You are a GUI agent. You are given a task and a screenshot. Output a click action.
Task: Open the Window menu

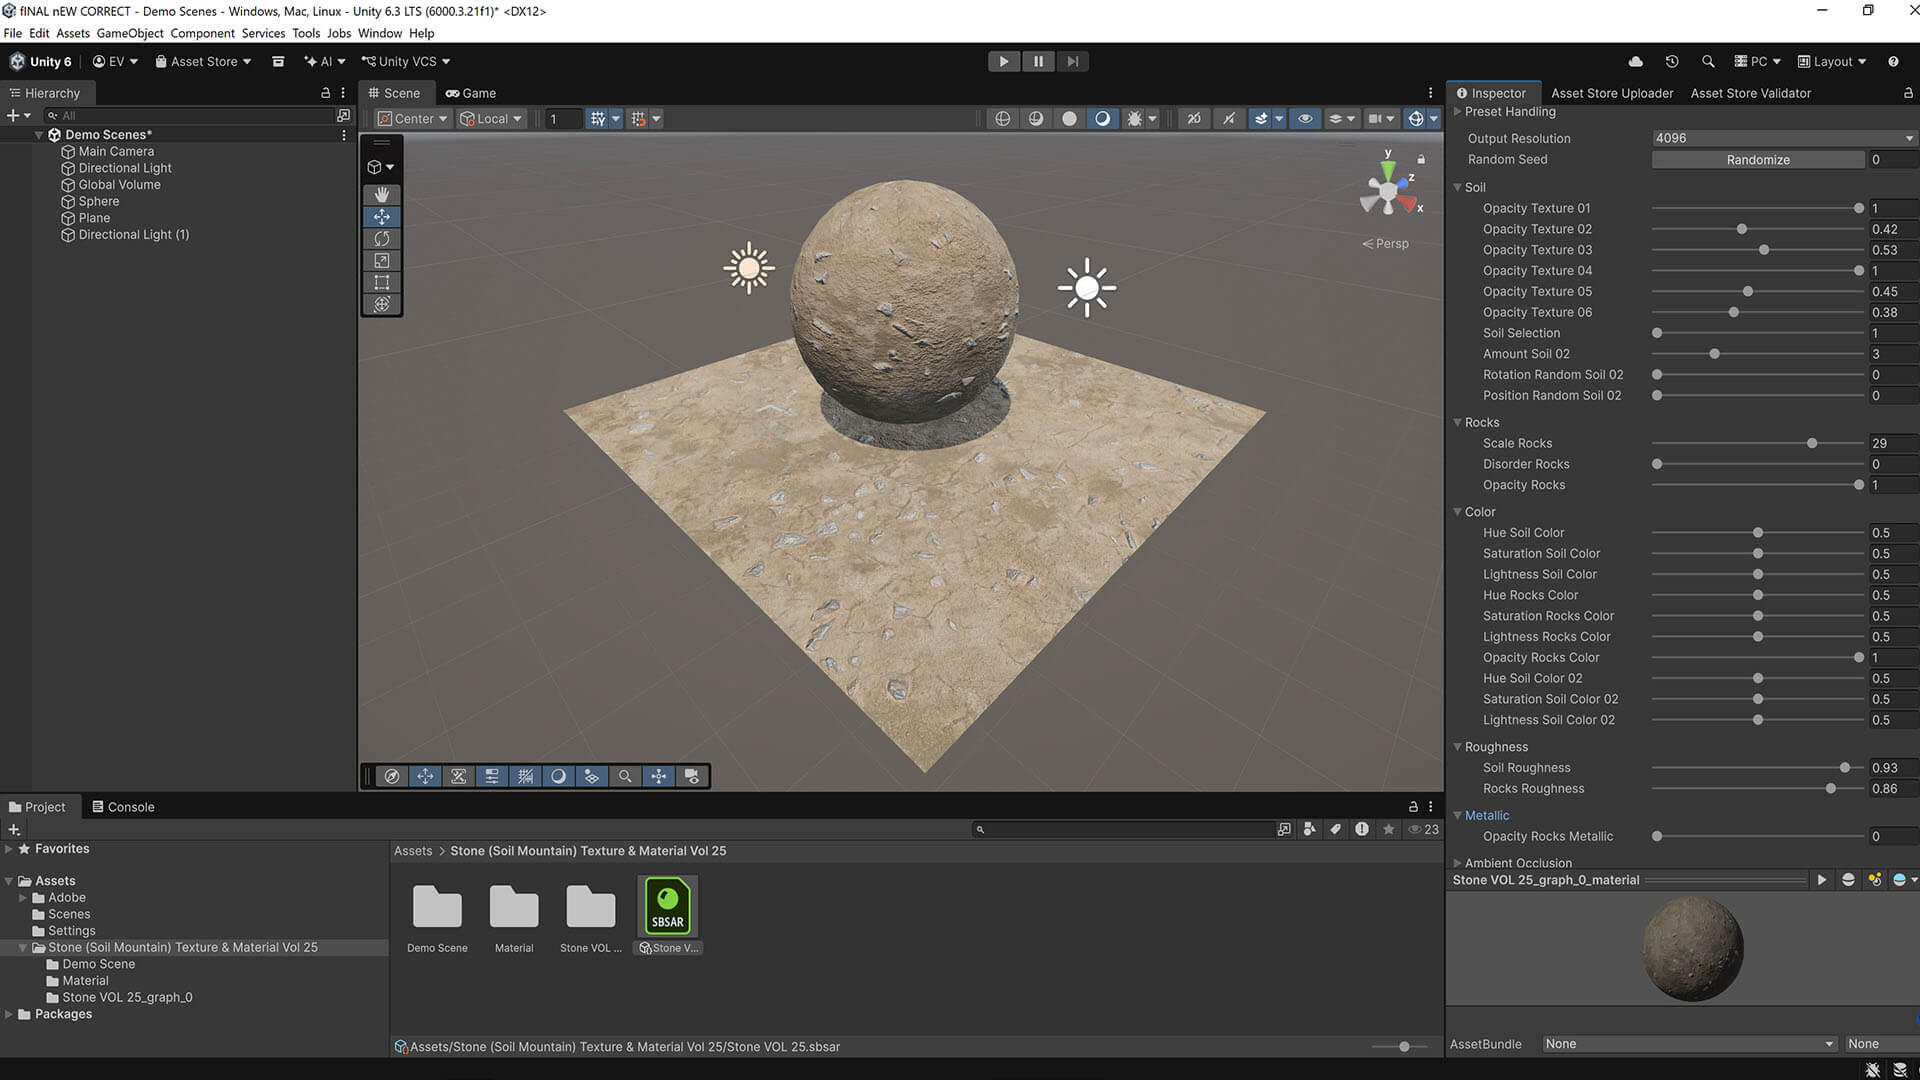(380, 33)
